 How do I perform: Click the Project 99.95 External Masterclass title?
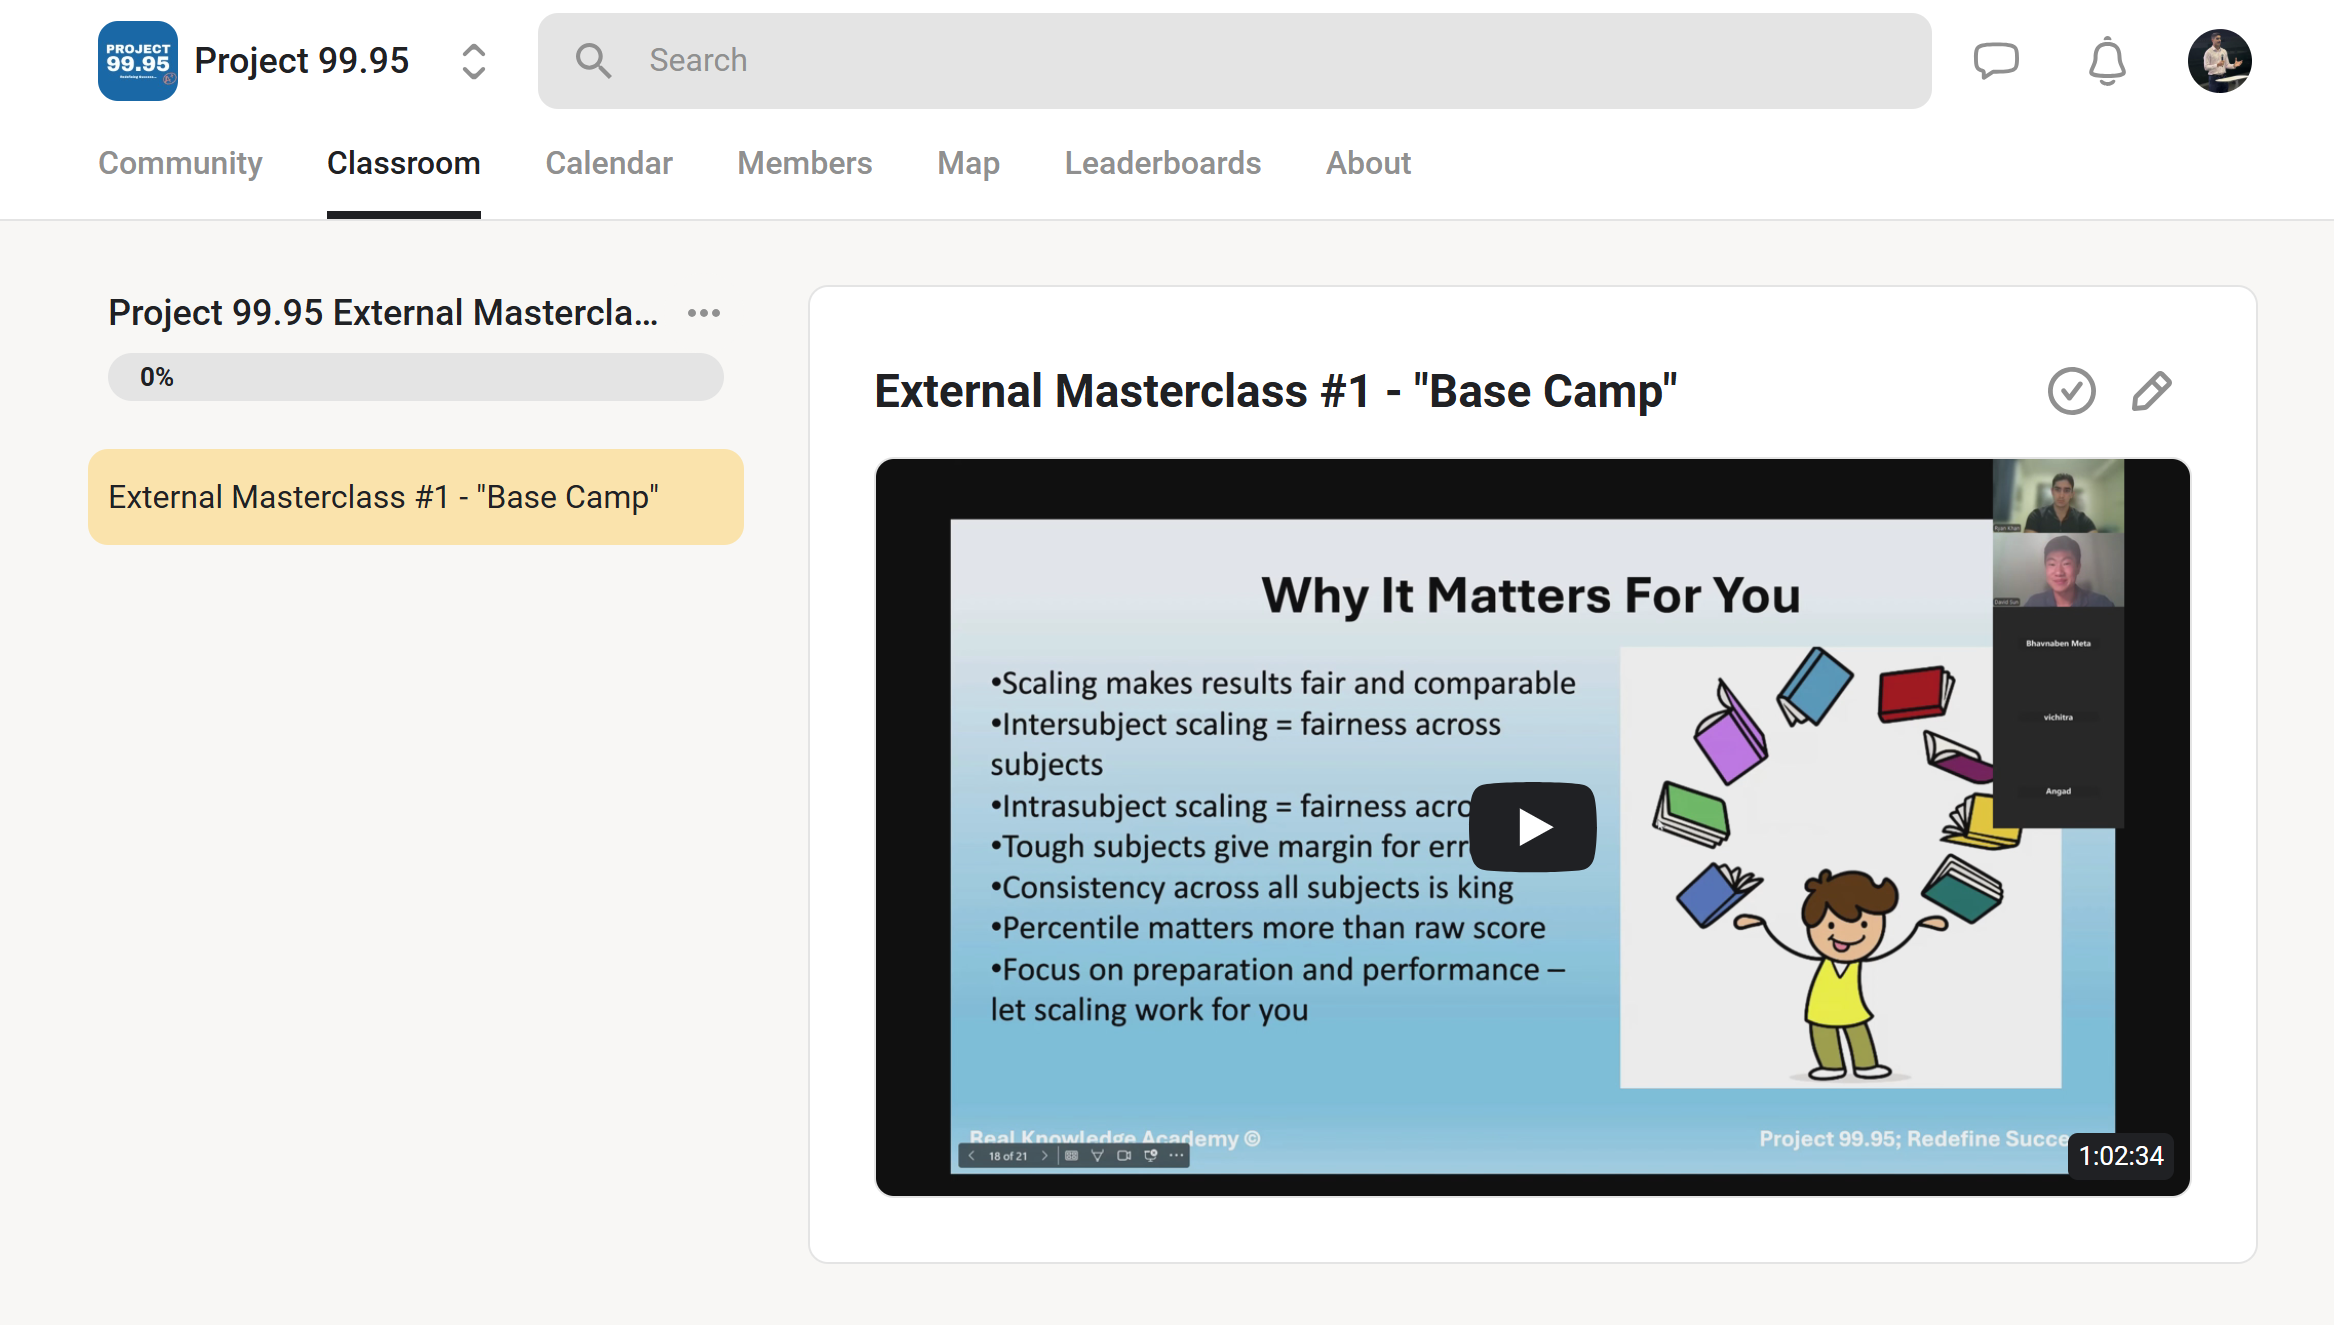[x=383, y=313]
